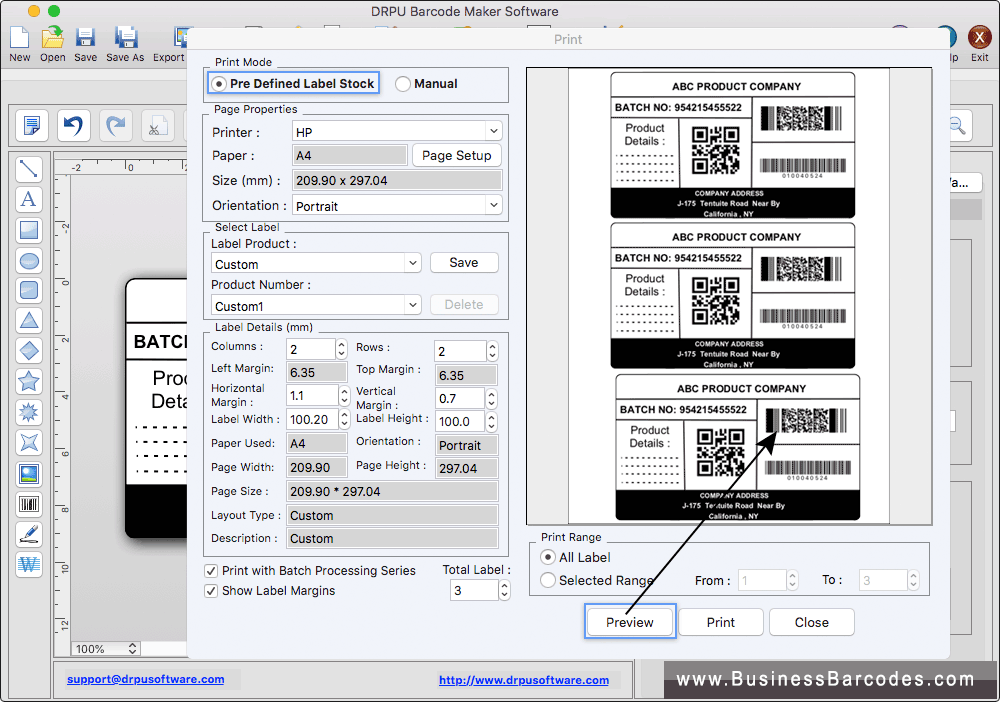Click Save button for label product
This screenshot has height=702, width=1000.
464,263
